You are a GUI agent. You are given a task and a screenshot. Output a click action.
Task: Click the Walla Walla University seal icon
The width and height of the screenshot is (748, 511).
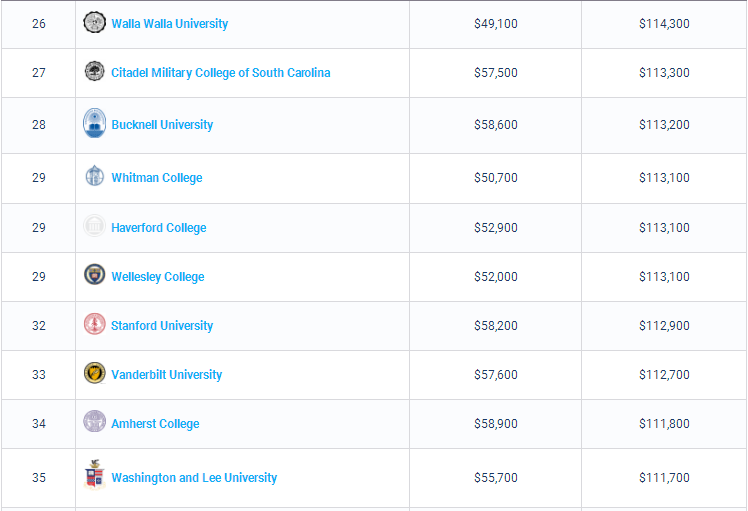click(94, 22)
